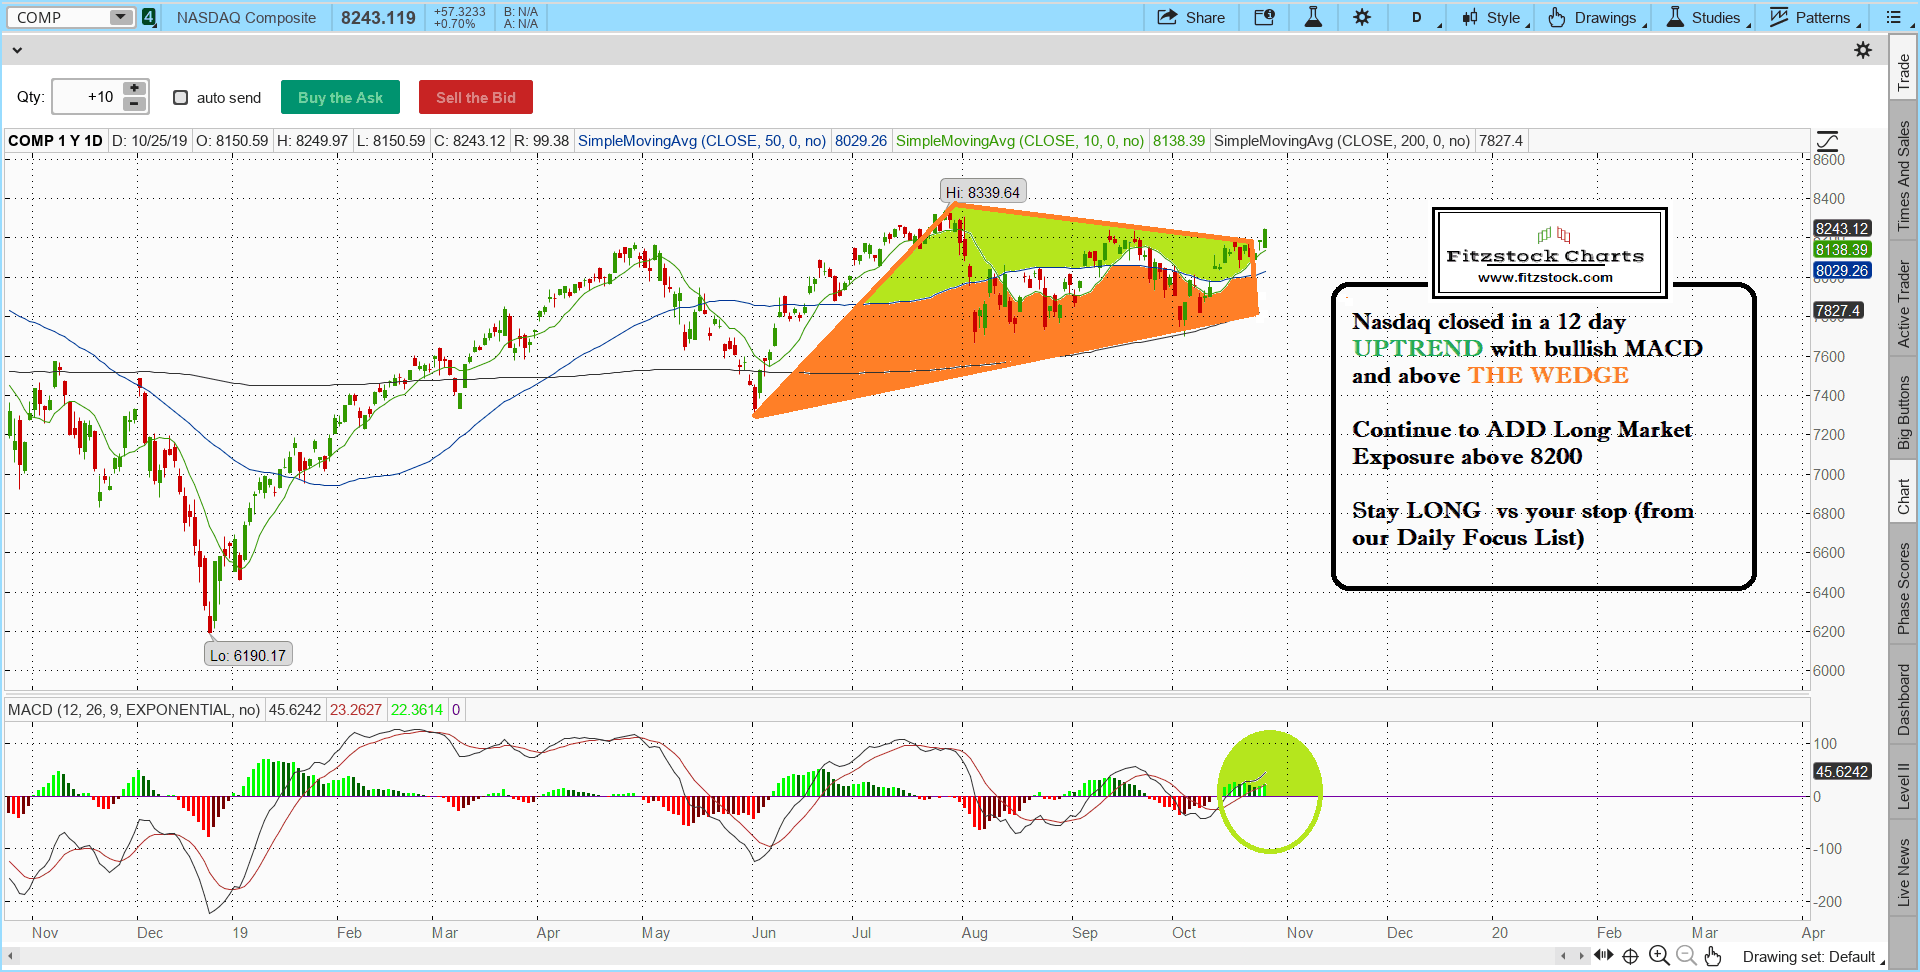Image resolution: width=1920 pixels, height=972 pixels.
Task: Switch to the Active Trader side tab
Action: click(1903, 304)
